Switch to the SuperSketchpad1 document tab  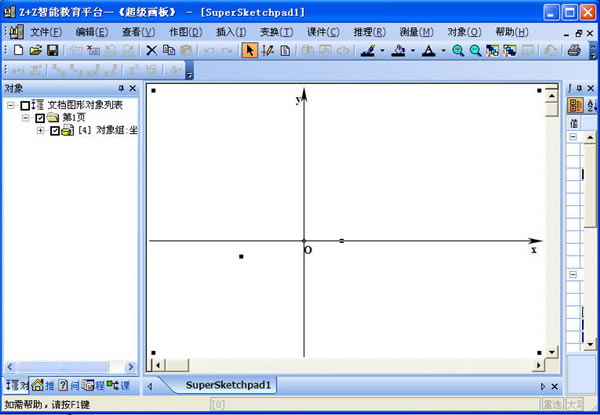[x=228, y=385]
